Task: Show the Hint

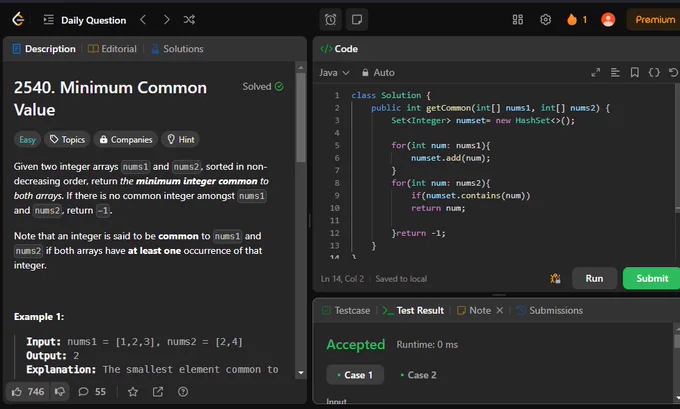Action: (x=181, y=140)
